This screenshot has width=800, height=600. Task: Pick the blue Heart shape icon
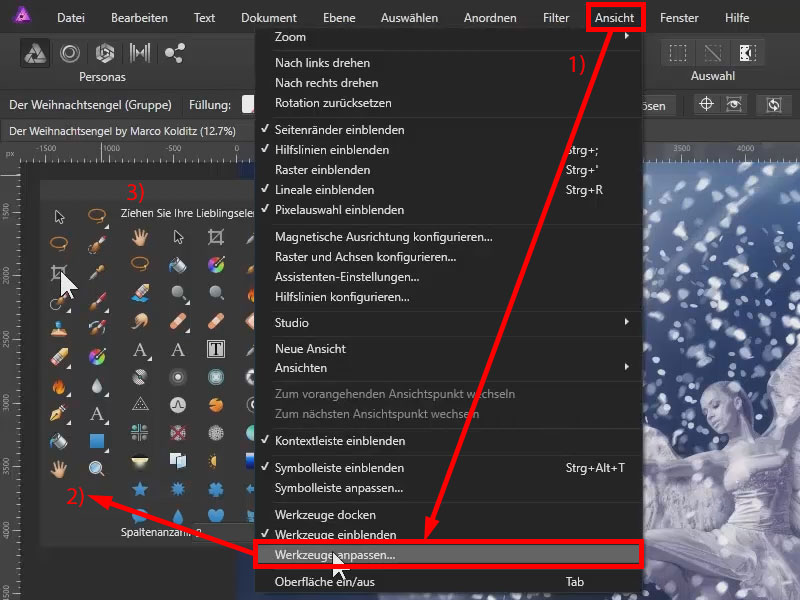tap(216, 515)
